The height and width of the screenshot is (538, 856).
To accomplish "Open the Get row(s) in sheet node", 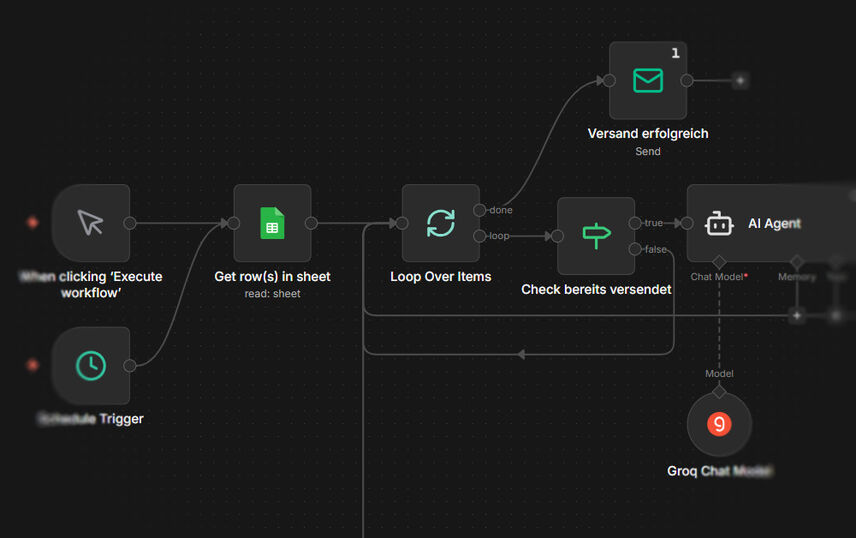I will coord(272,223).
